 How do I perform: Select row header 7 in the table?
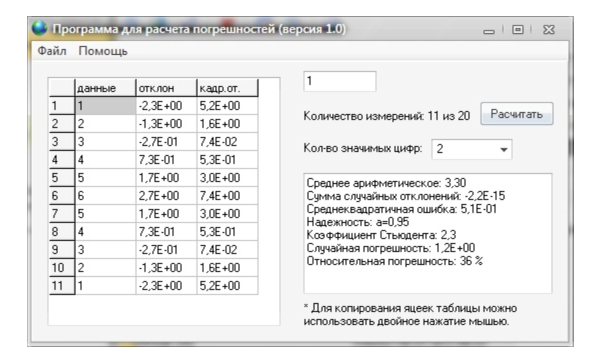pos(62,213)
